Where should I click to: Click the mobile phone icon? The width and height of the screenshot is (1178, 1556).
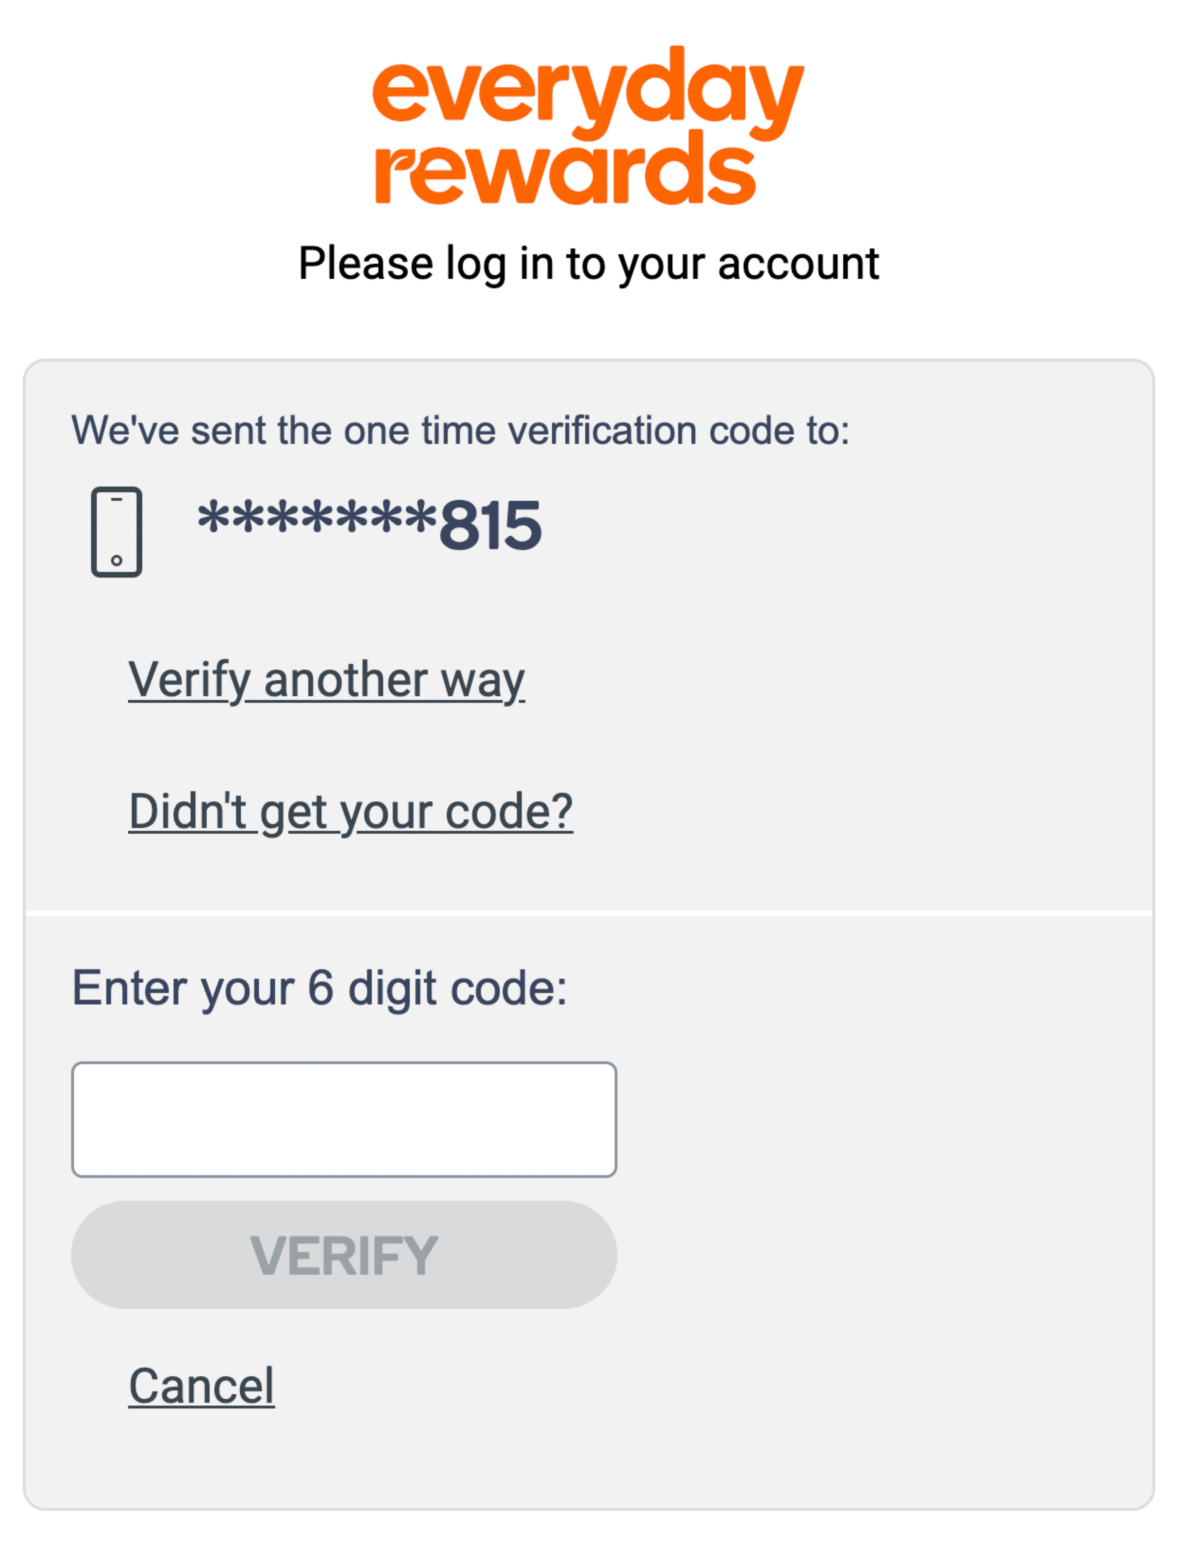[116, 532]
